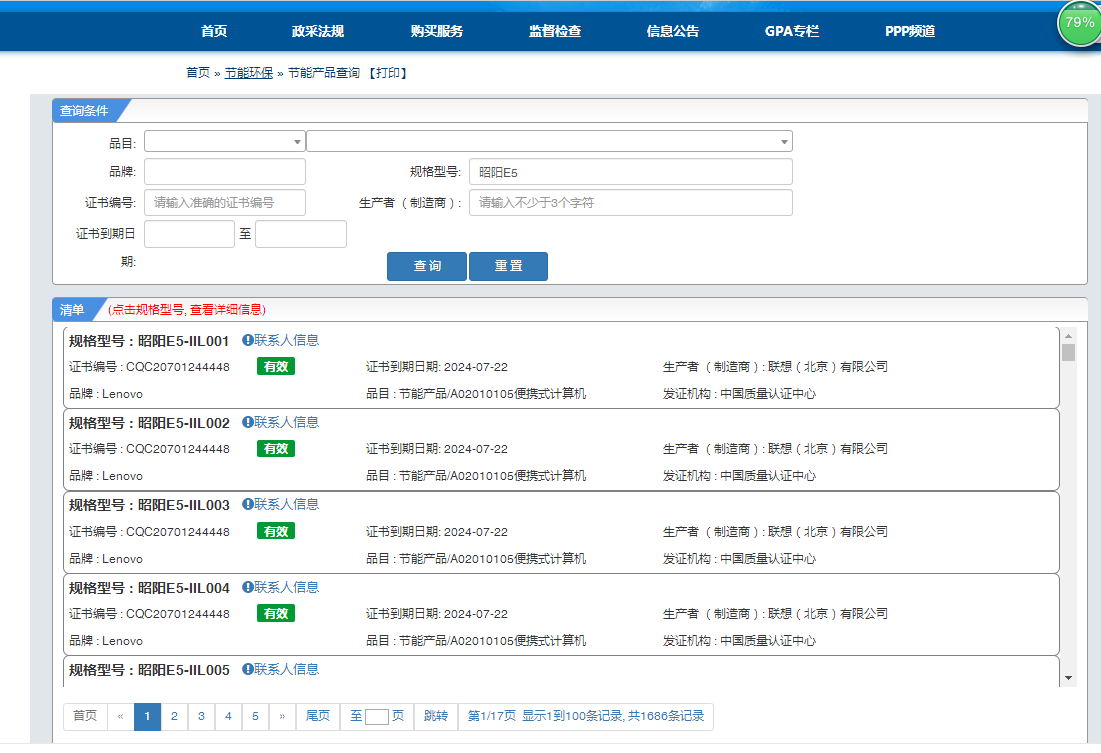Click the info icon beside 昭阳E5-IIL003
Screen dimensions: 1101x753
click(248, 504)
